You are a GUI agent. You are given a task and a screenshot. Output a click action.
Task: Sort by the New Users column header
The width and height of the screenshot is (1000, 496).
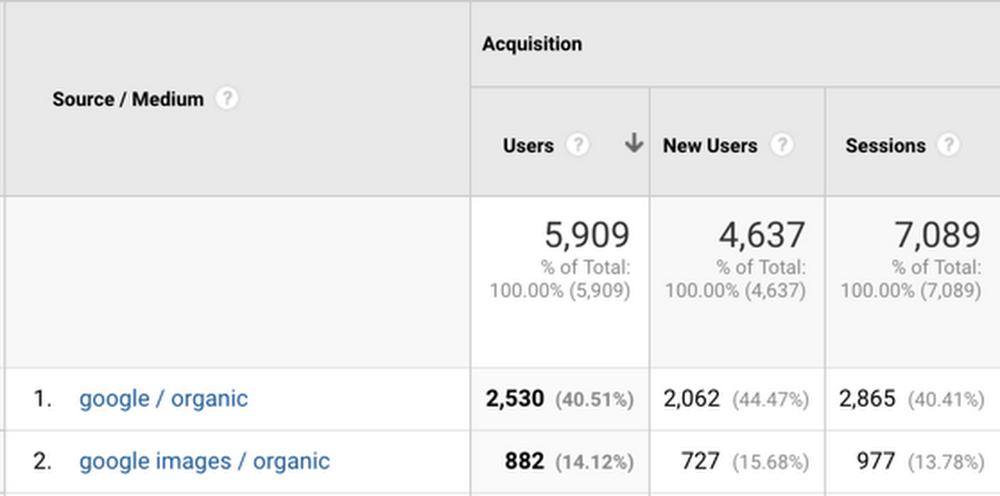(x=710, y=145)
